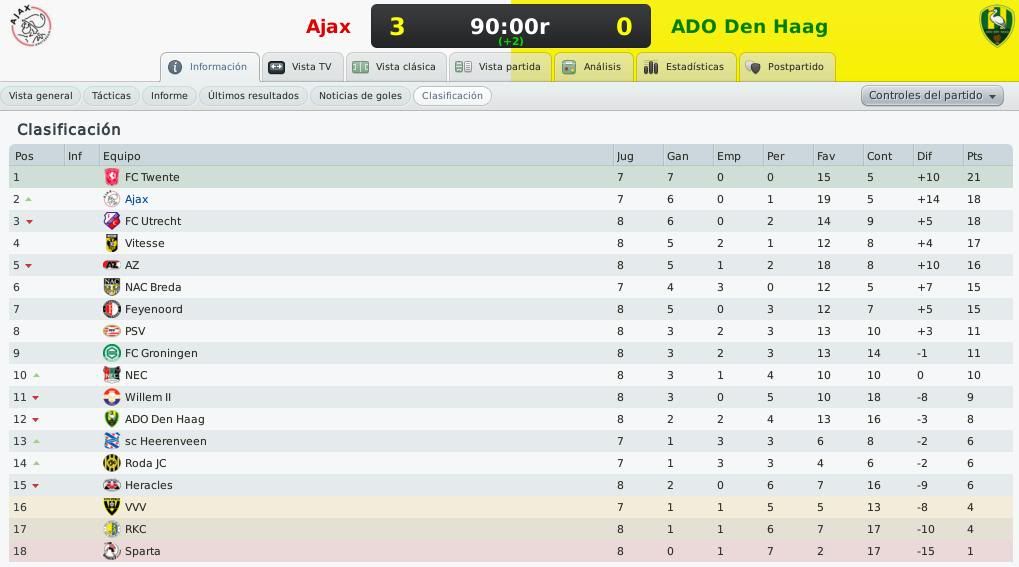Screen dimensions: 1019x567
Task: Open the Controles del partido dropdown
Action: pos(932,96)
